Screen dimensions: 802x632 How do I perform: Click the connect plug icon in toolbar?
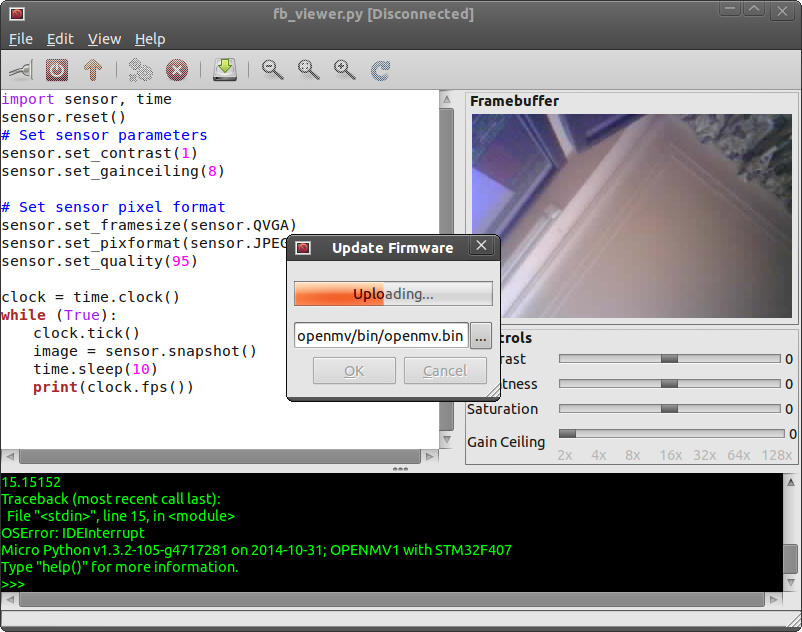pos(21,70)
